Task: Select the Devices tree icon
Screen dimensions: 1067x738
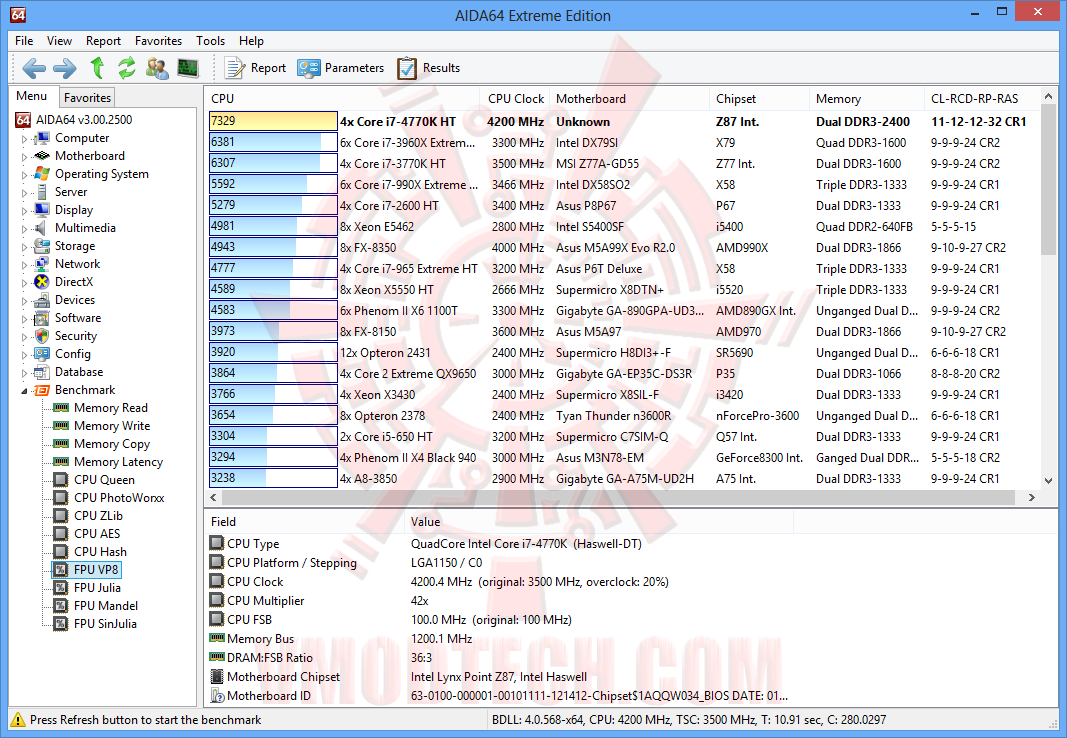Action: pyautogui.click(x=42, y=300)
